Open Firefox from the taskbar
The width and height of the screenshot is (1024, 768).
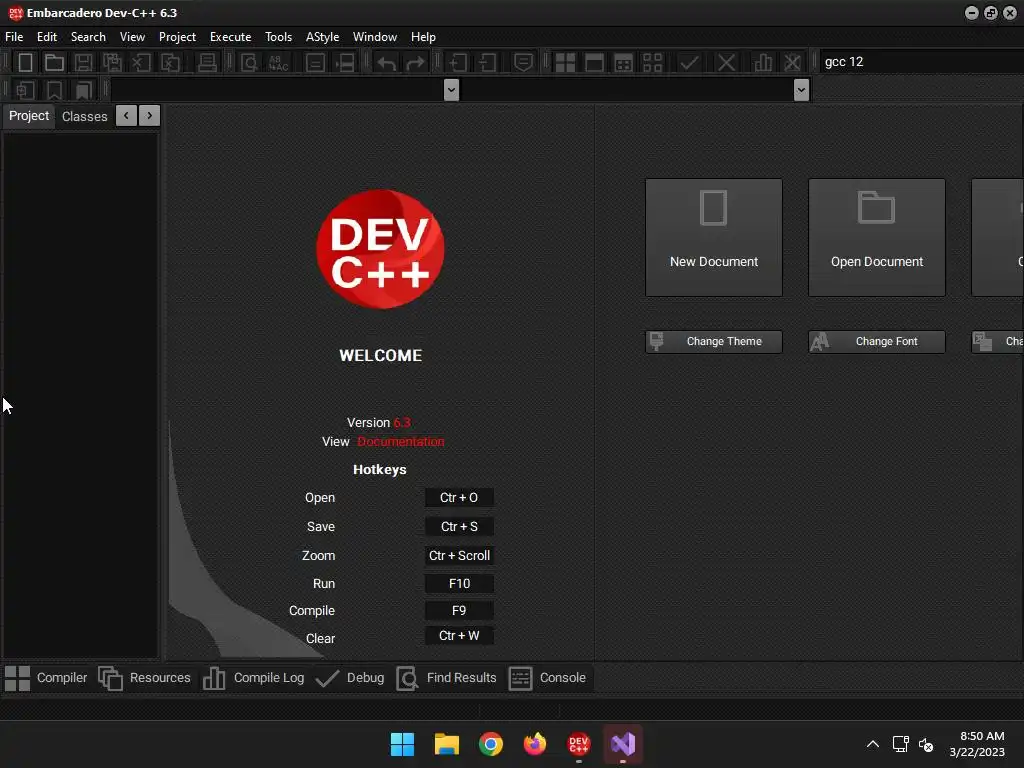[535, 744]
